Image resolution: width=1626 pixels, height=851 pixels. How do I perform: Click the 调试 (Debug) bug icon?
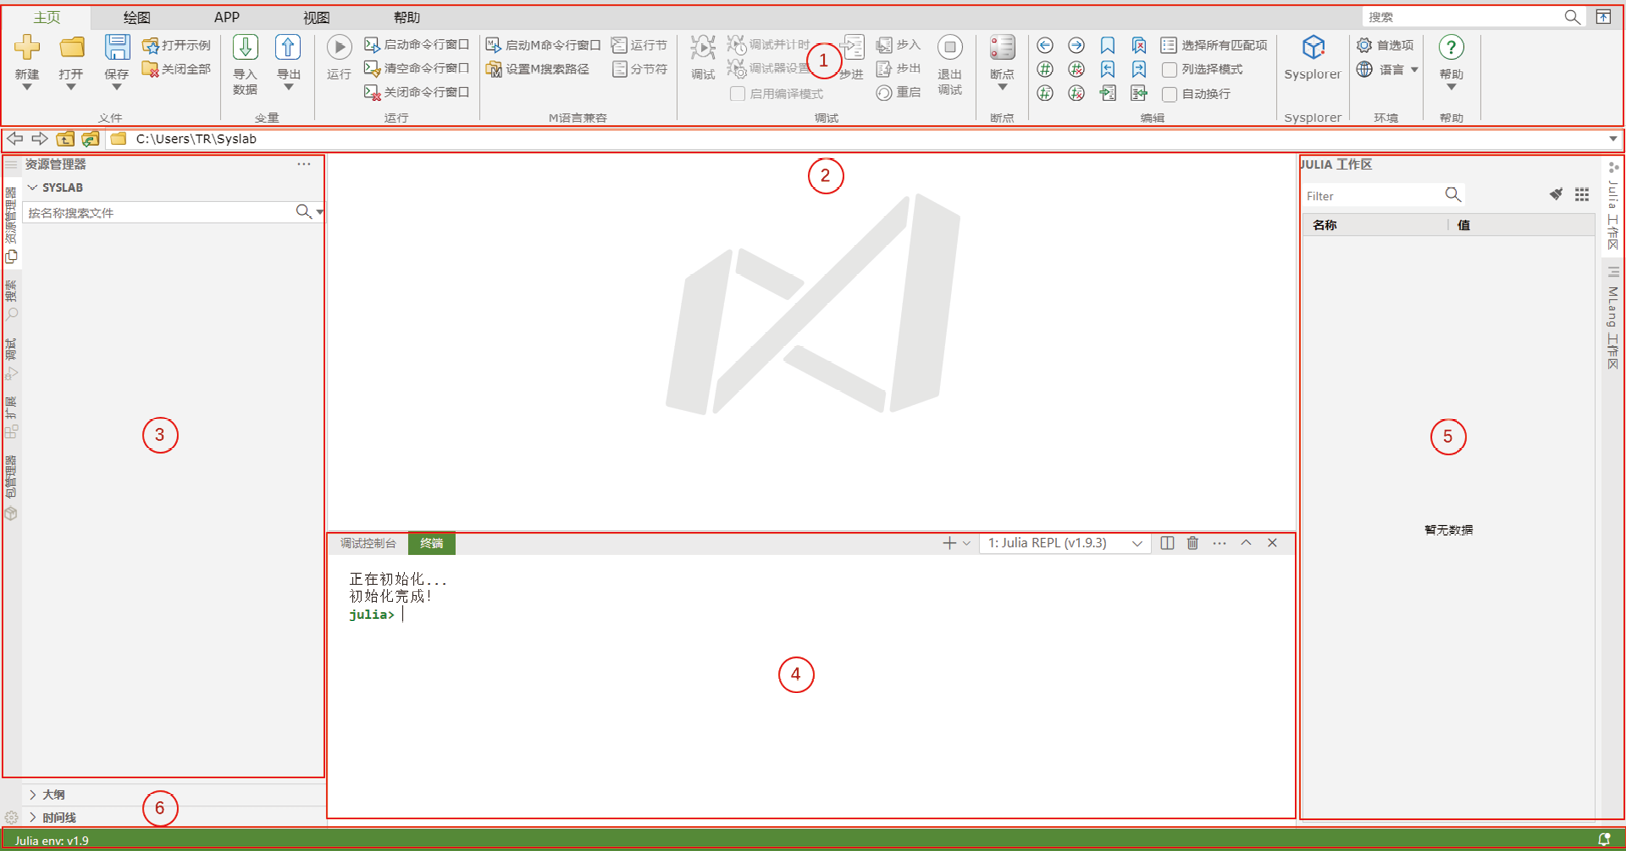click(702, 47)
